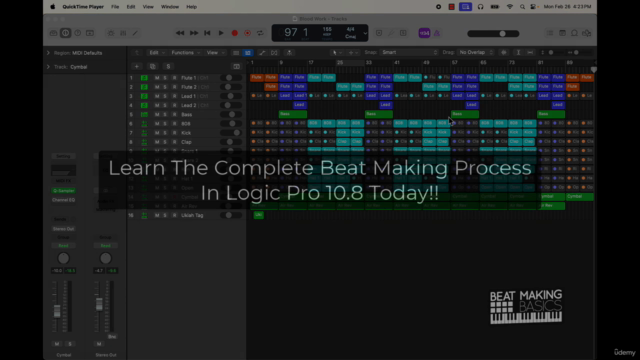This screenshot has height=360, width=640.
Task: Open the Mixer icon
Action: tap(123, 33)
